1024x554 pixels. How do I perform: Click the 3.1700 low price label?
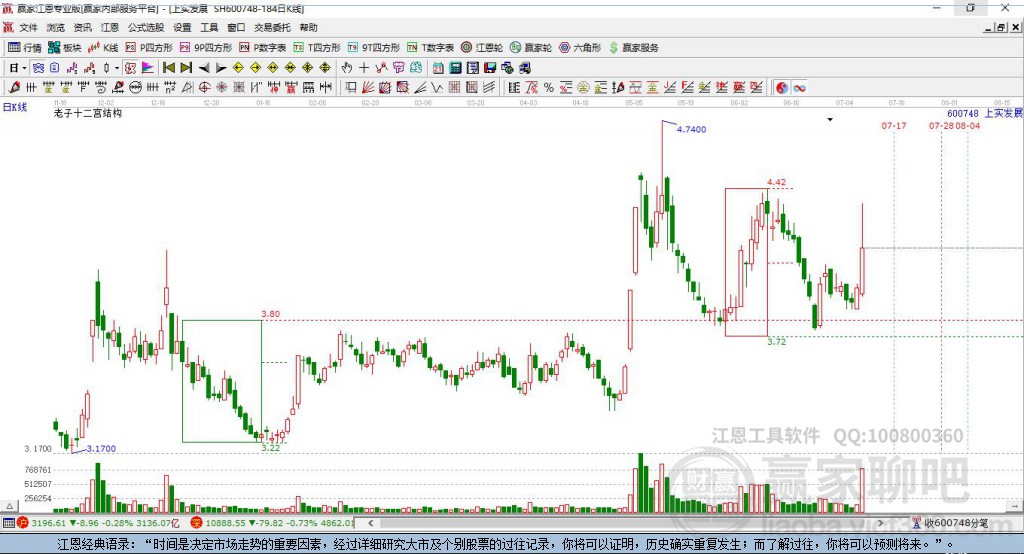pos(101,449)
